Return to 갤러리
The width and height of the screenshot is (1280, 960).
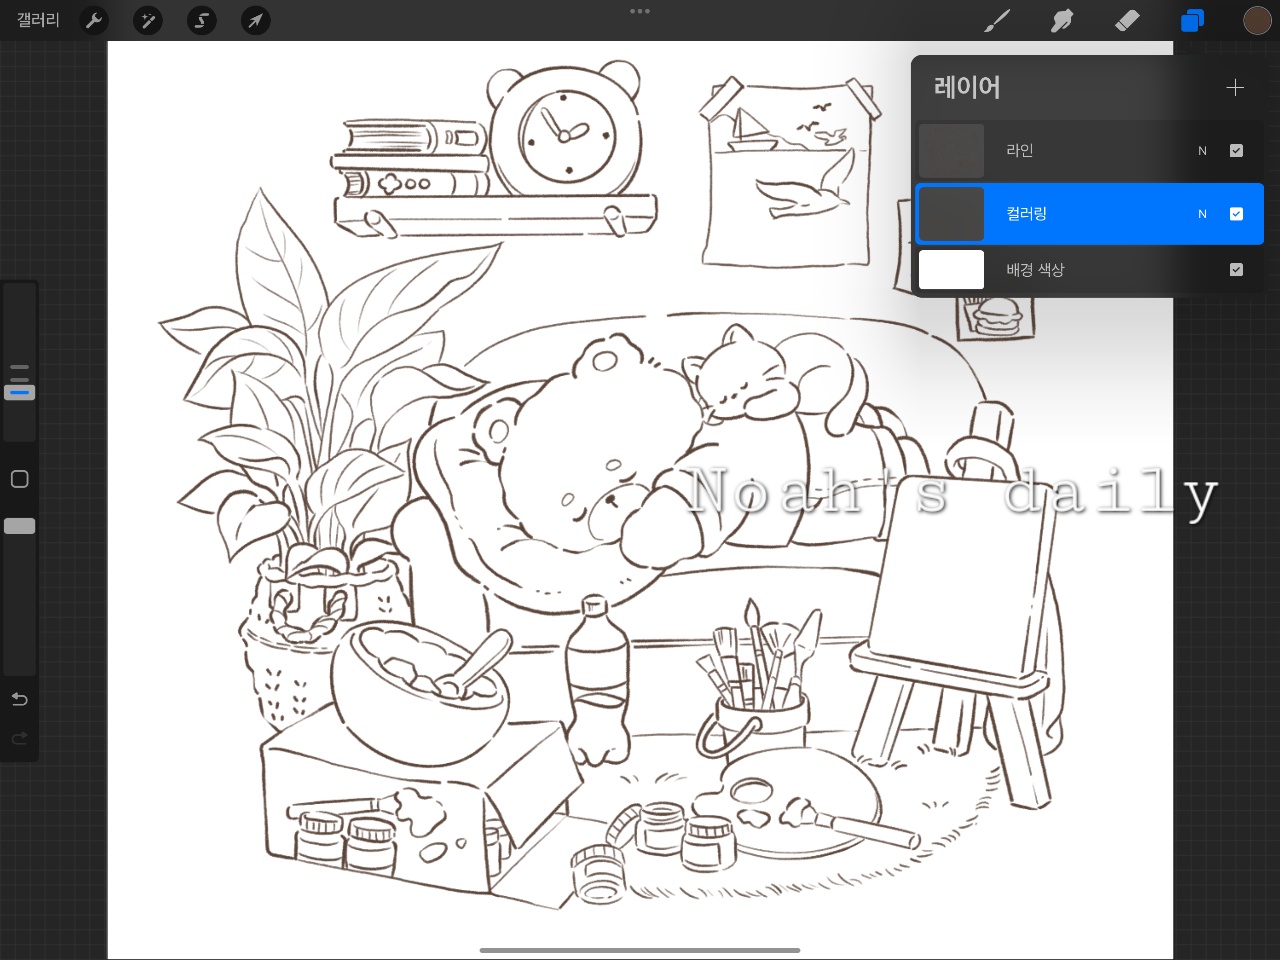click(x=38, y=20)
